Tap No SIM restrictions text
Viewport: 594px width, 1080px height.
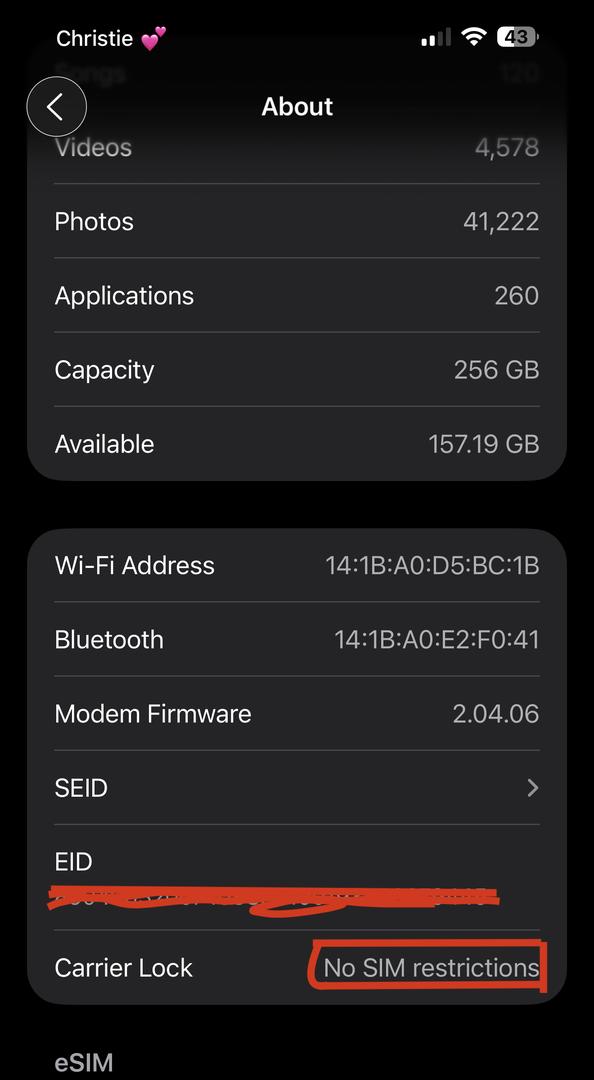431,968
